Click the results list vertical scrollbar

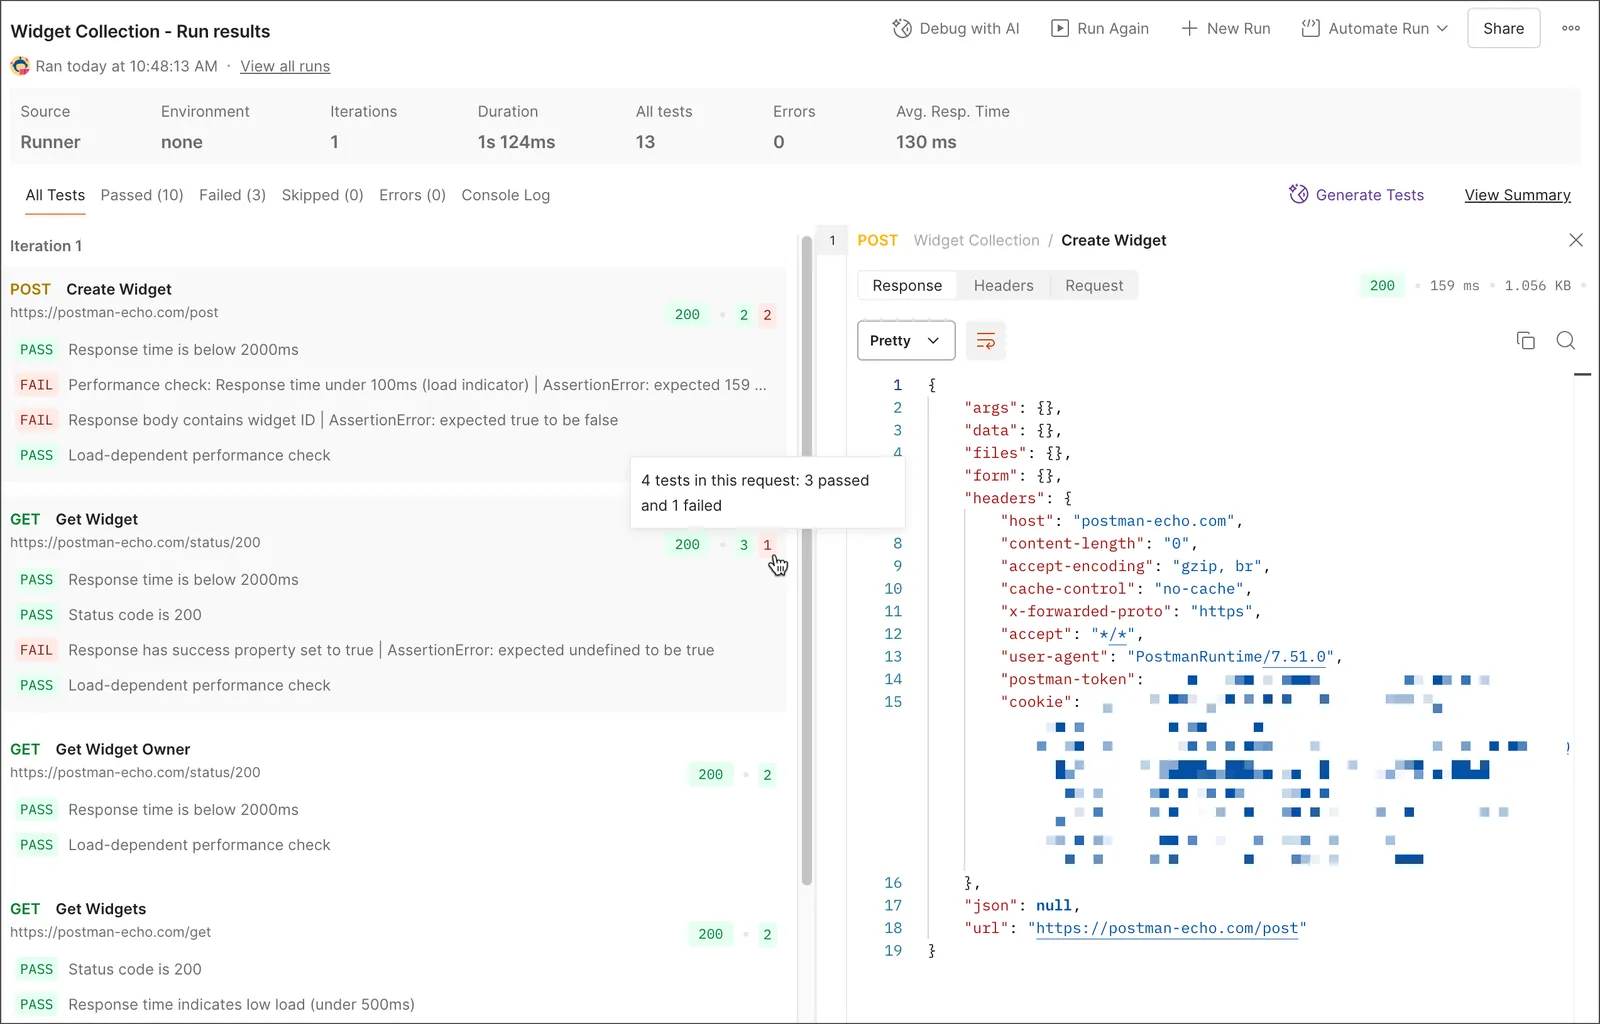point(806,560)
